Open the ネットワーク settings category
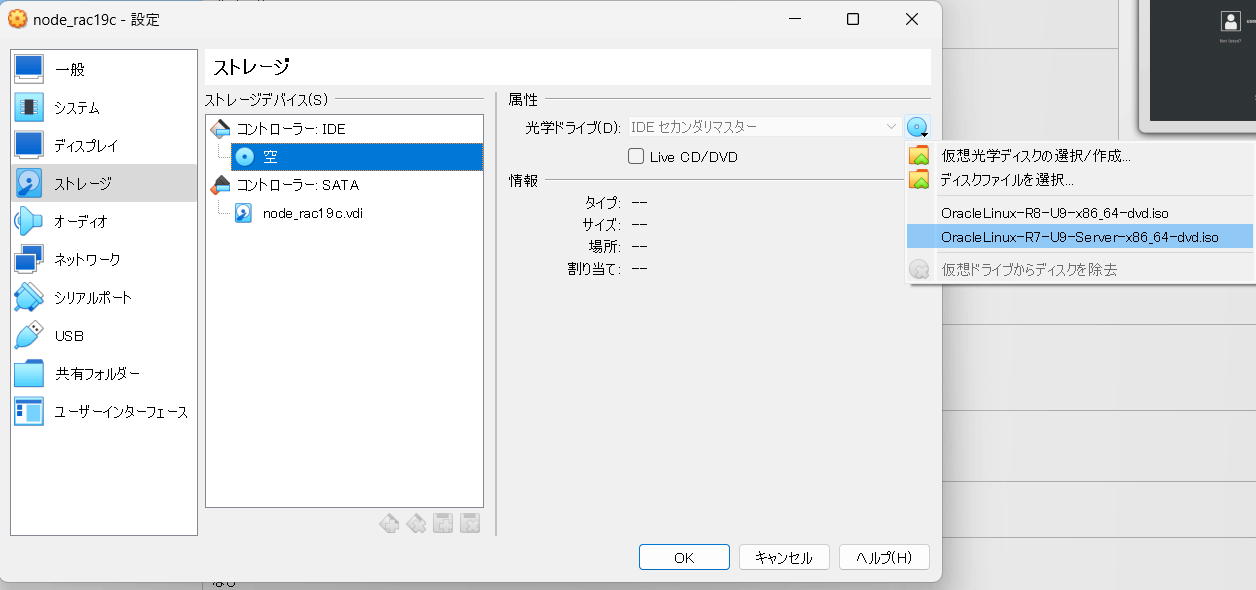 coord(104,260)
